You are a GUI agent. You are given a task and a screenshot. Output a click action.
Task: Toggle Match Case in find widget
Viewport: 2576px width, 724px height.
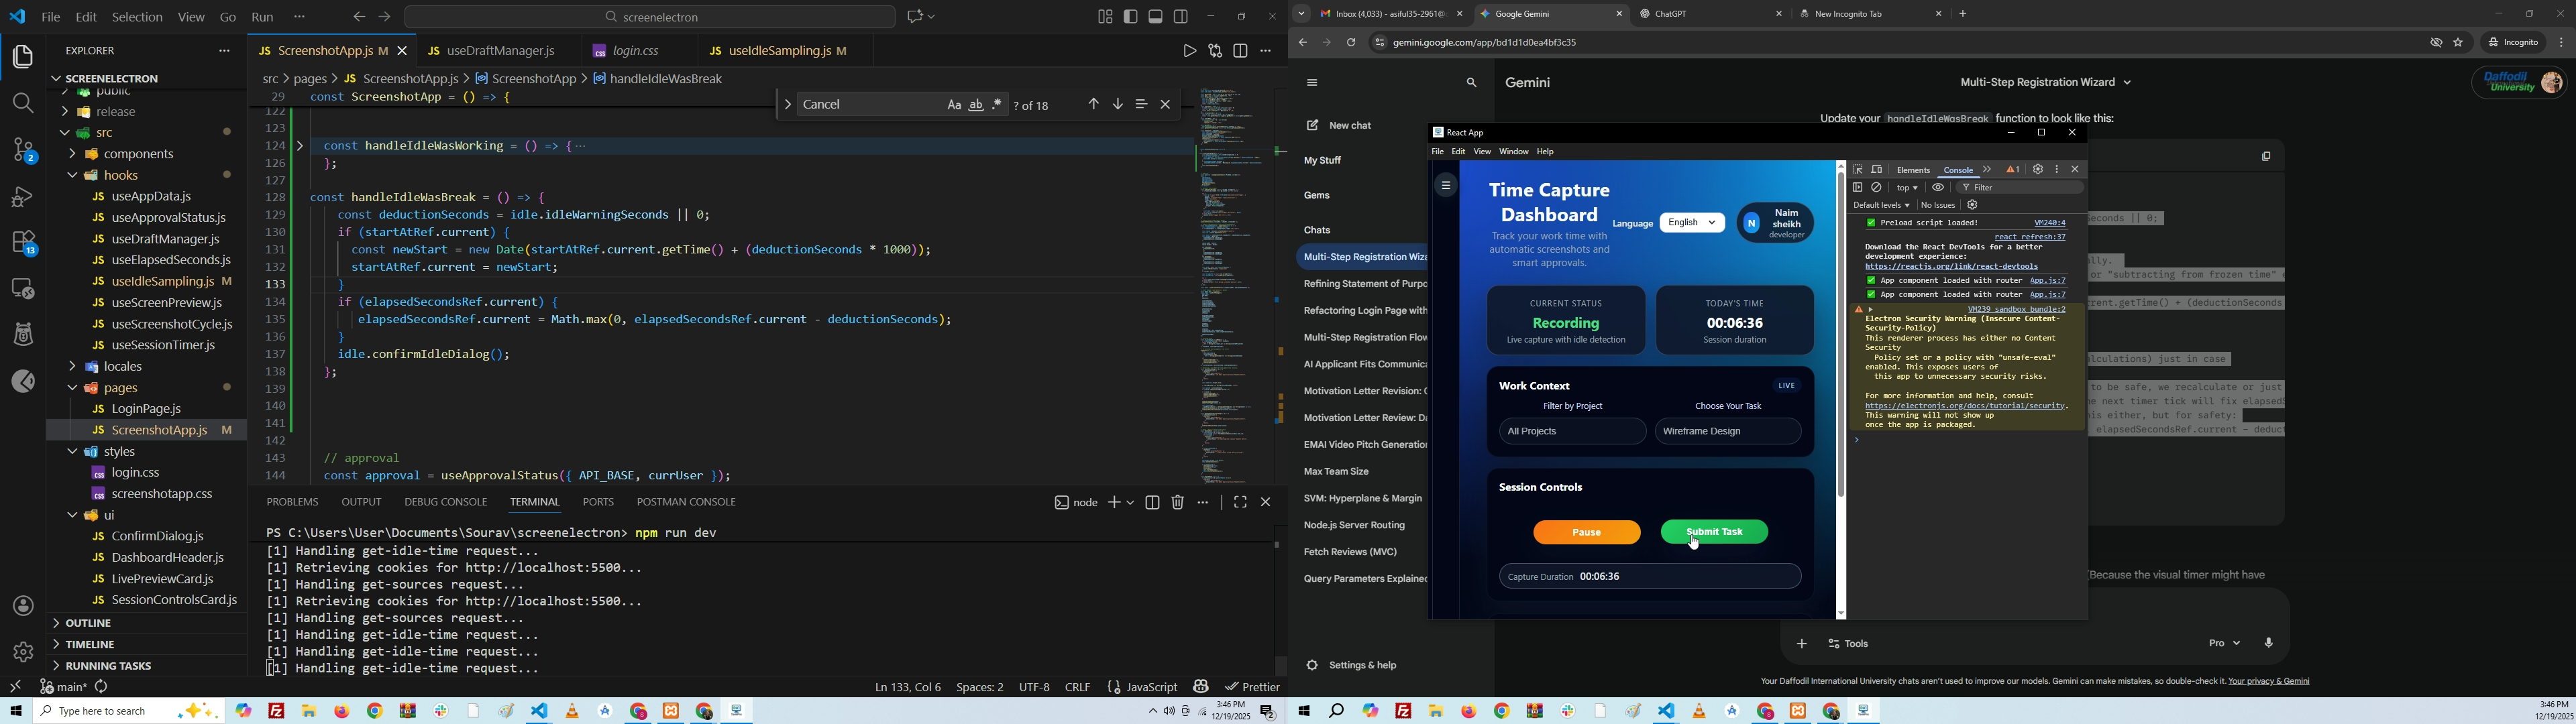click(x=954, y=105)
